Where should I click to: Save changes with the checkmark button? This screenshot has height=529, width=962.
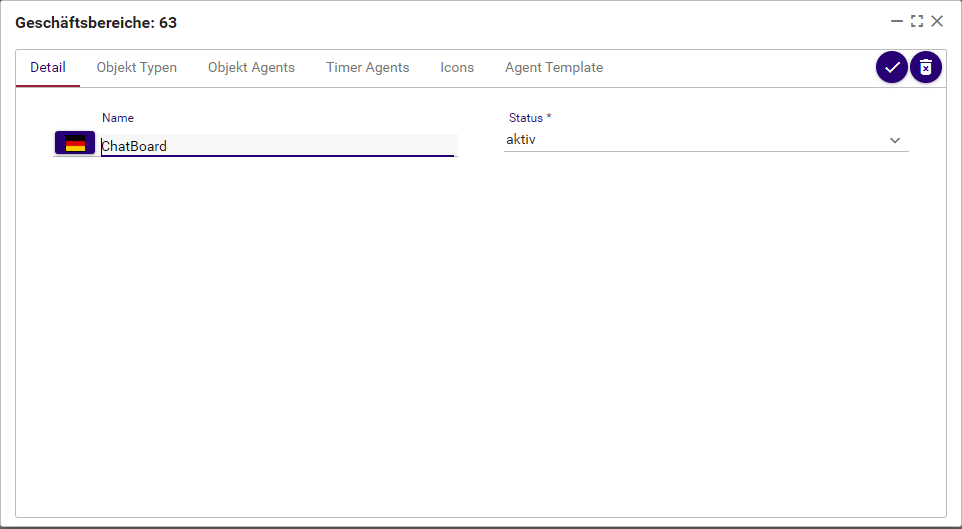pos(891,68)
